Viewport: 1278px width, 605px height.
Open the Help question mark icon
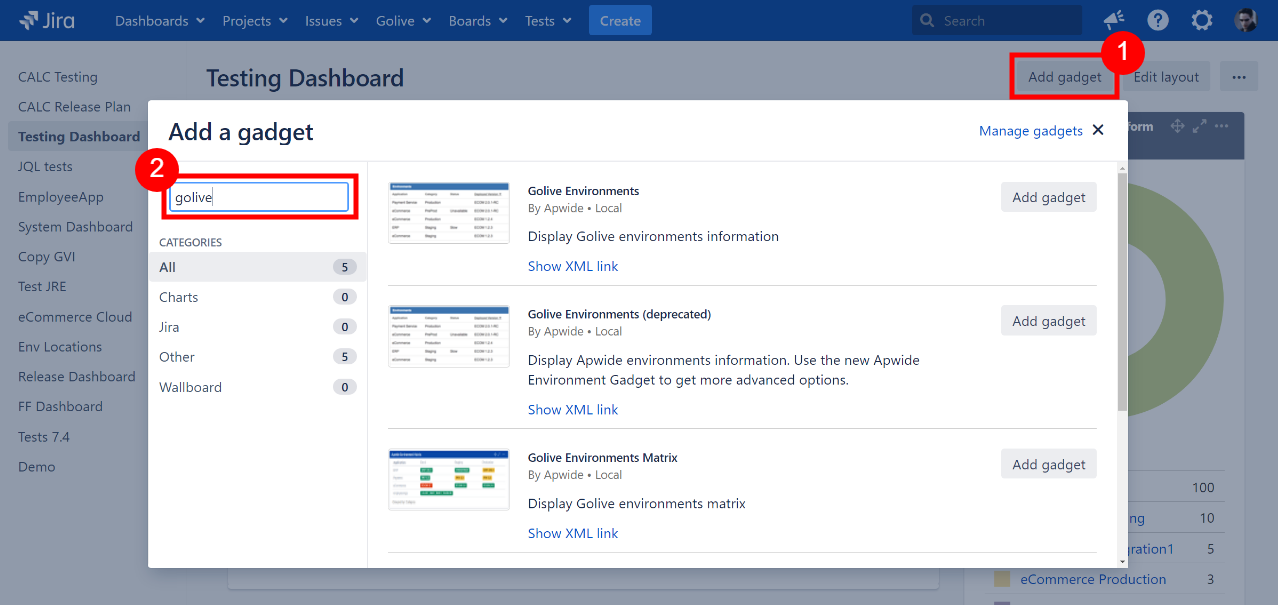point(1158,20)
